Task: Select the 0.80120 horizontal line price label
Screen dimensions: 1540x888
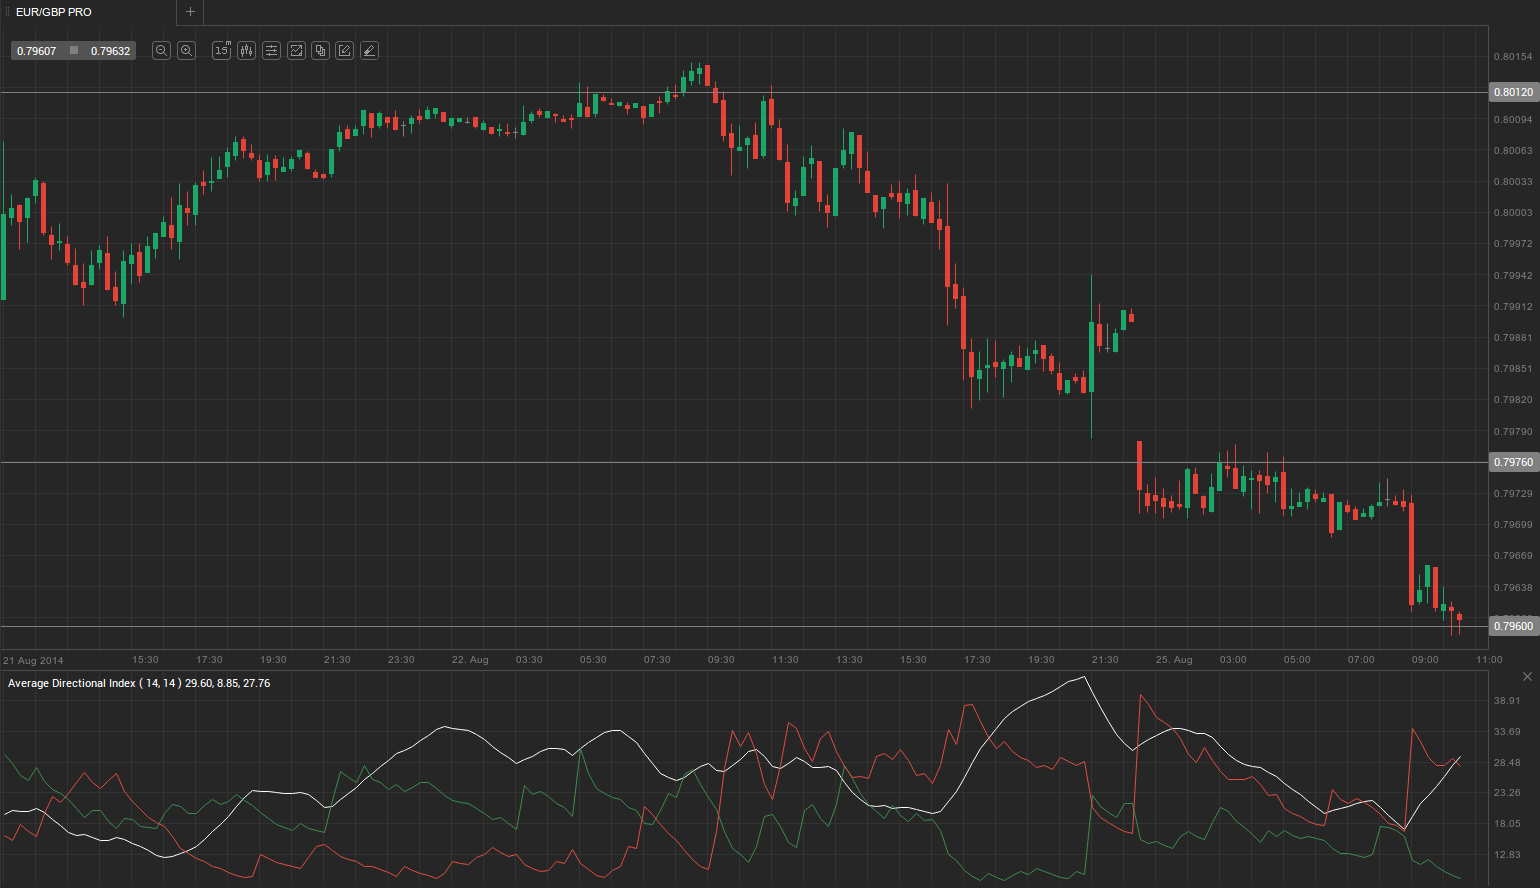Action: (x=1513, y=92)
